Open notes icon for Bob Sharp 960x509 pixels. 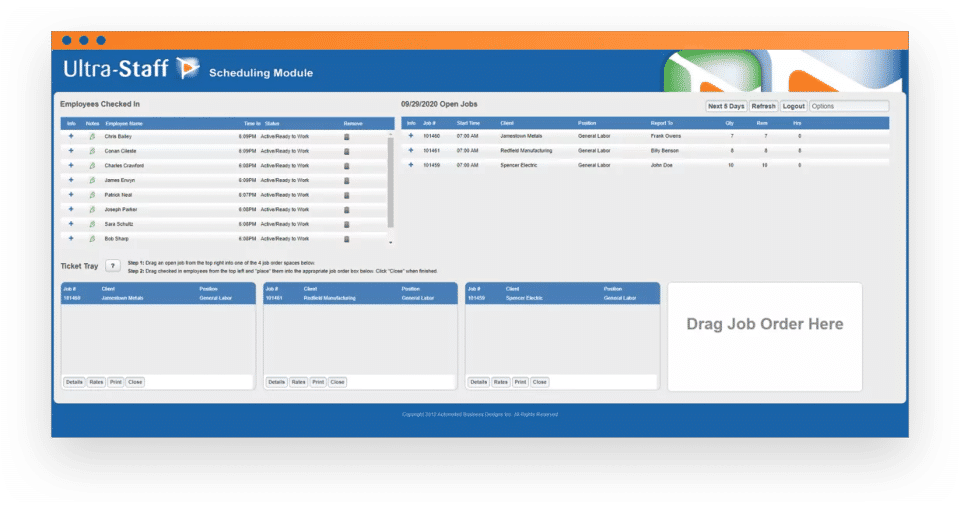click(x=92, y=239)
